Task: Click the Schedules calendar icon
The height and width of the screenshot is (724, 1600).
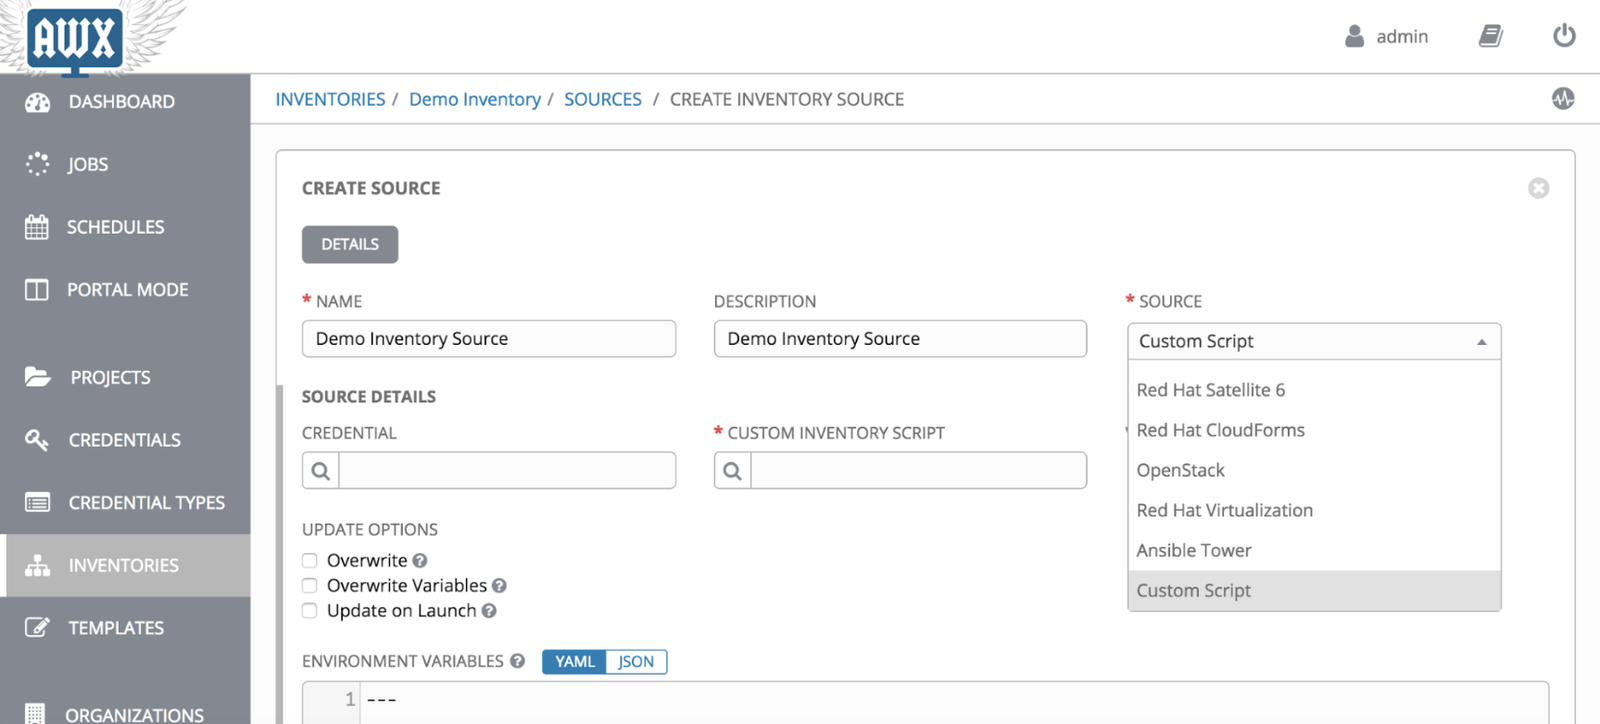Action: click(x=37, y=227)
